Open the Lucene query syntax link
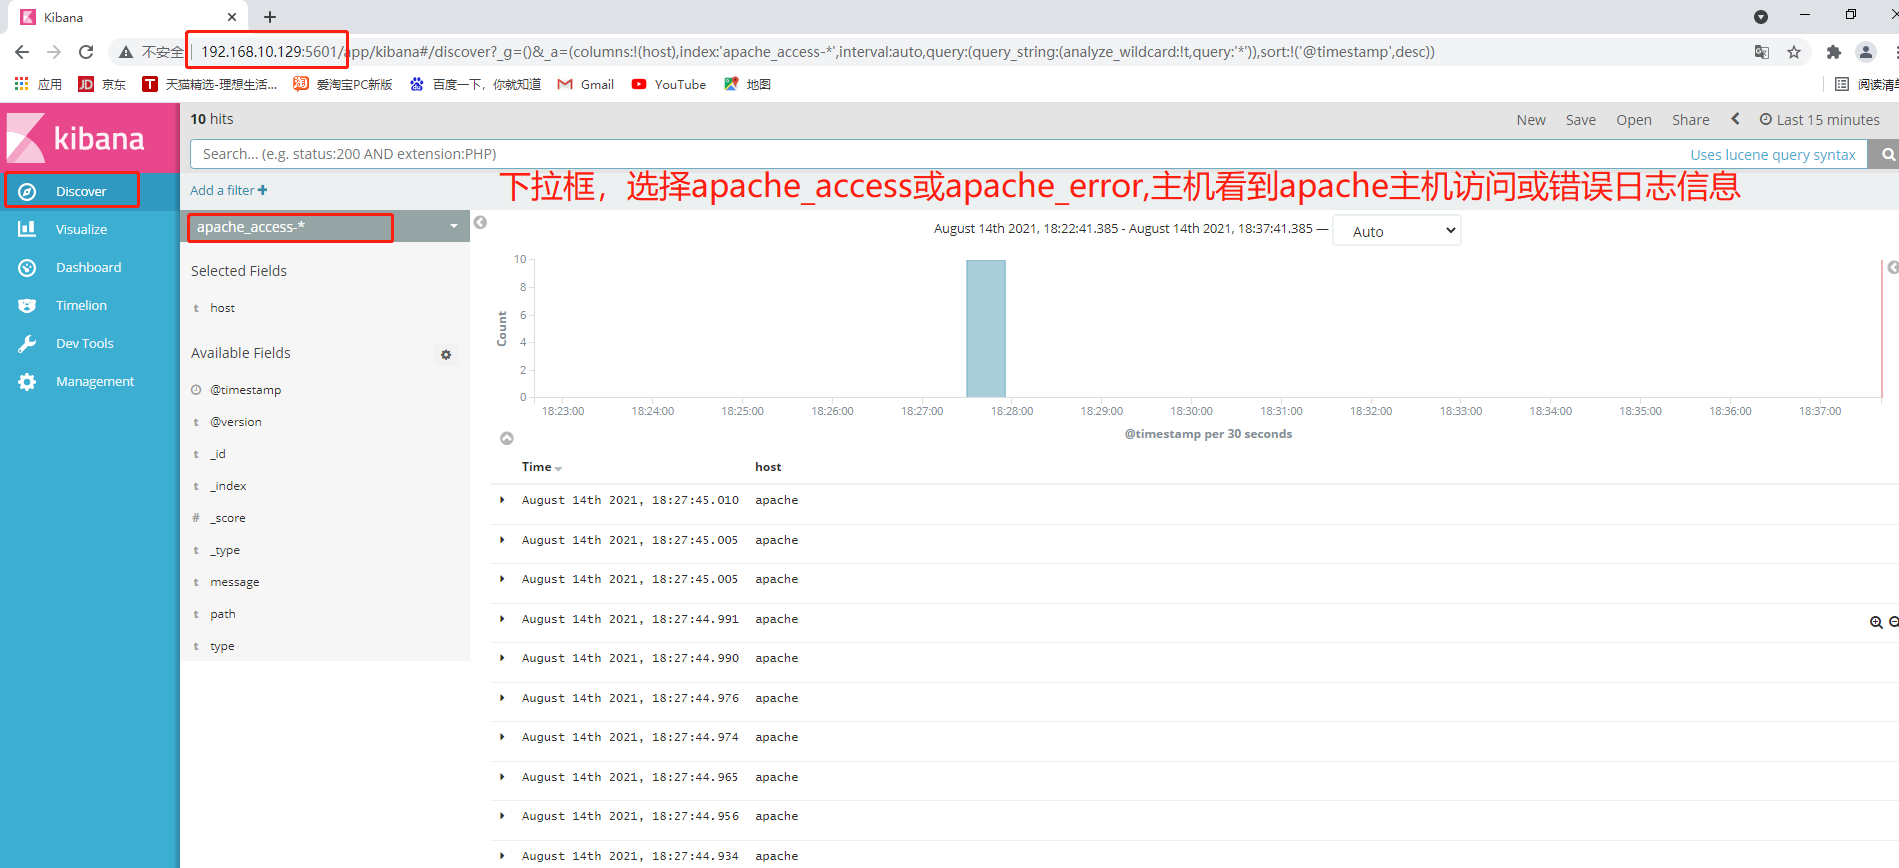1899x868 pixels. pyautogui.click(x=1773, y=155)
